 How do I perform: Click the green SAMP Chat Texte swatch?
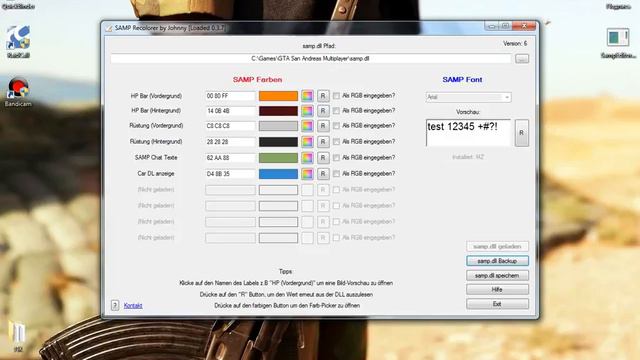point(278,158)
